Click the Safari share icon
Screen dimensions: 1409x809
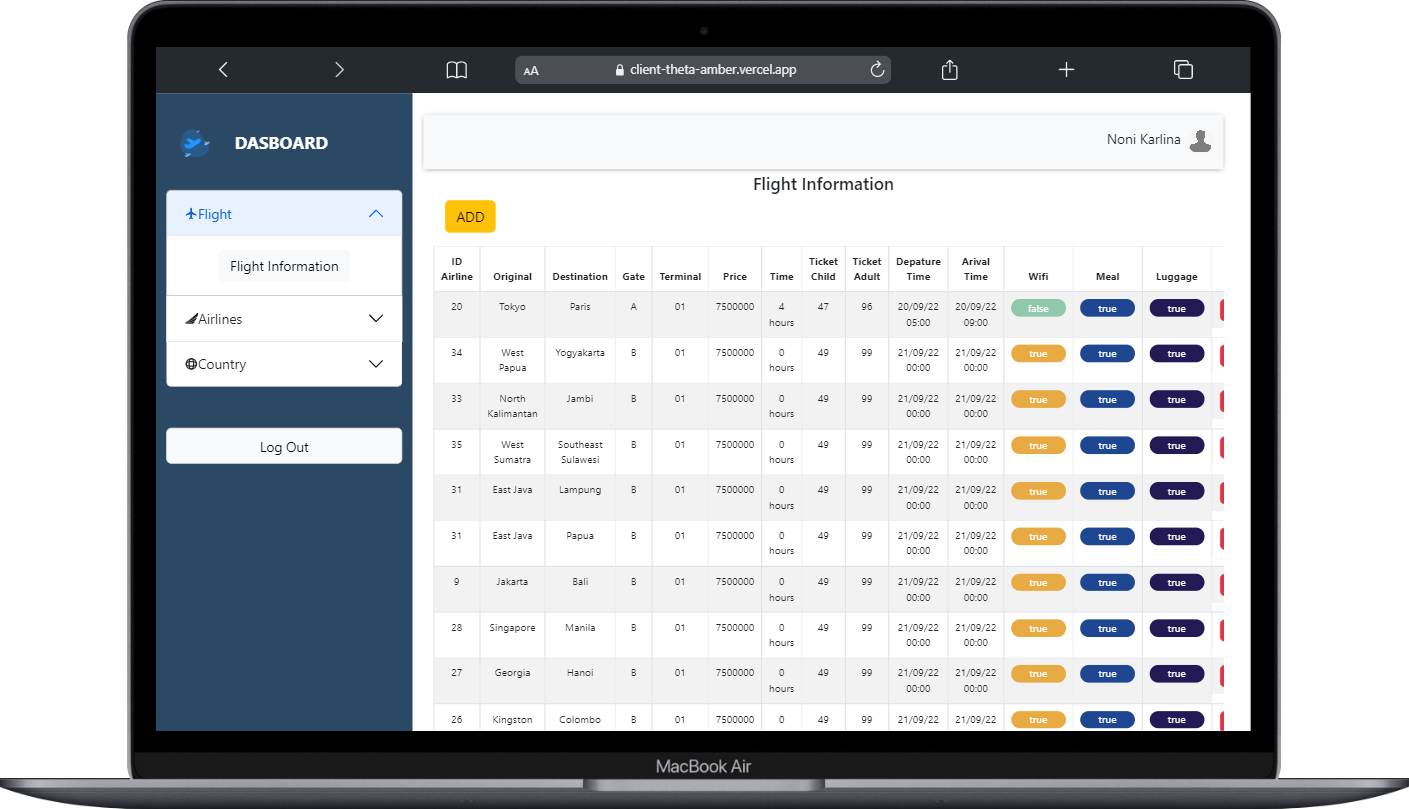[x=948, y=69]
